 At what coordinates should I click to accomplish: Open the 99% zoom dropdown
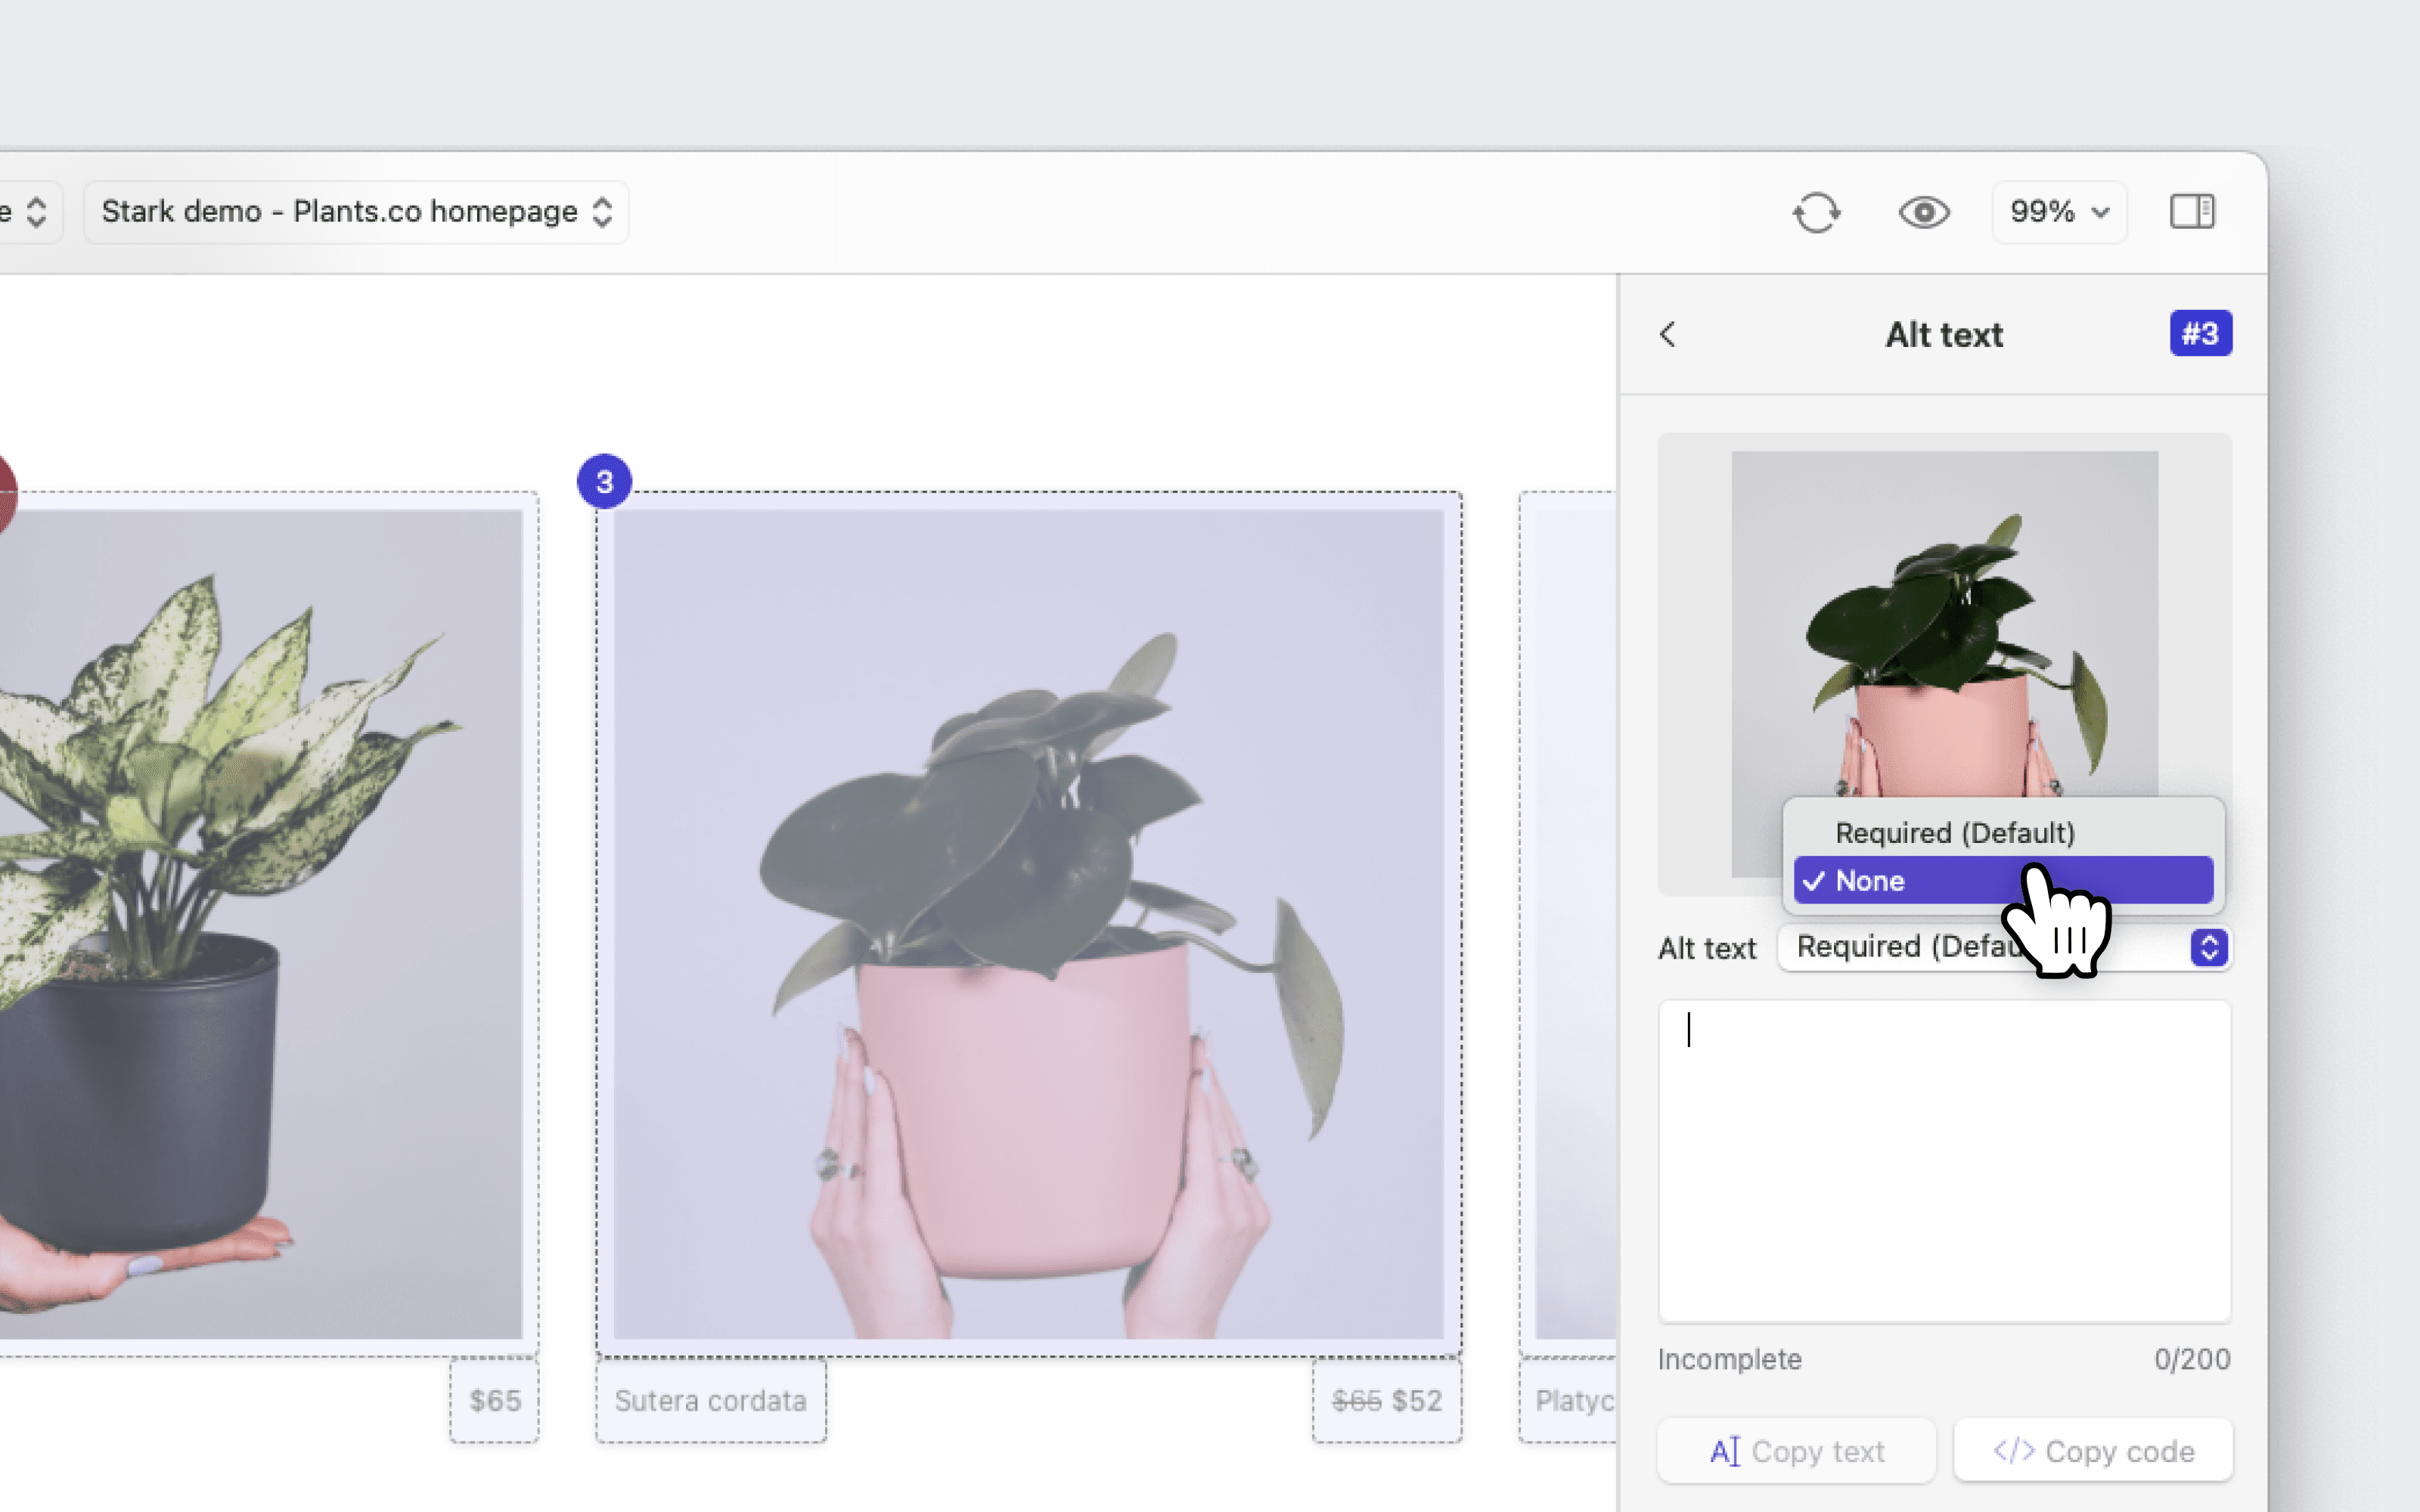[x=2059, y=212]
